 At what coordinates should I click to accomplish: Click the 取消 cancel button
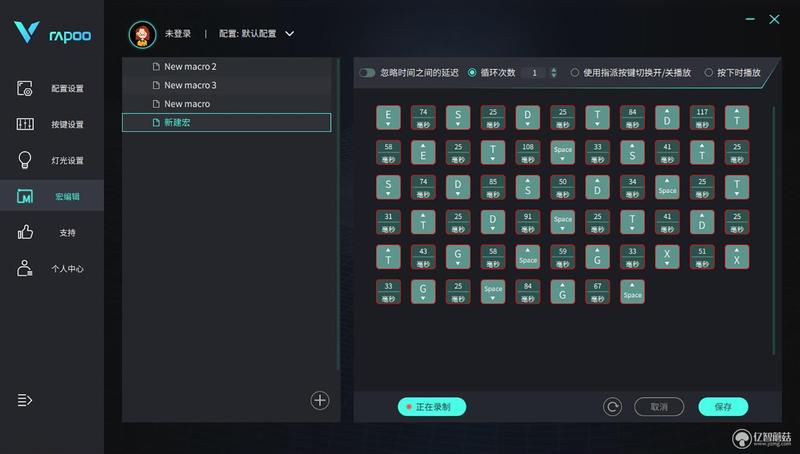[x=659, y=407]
